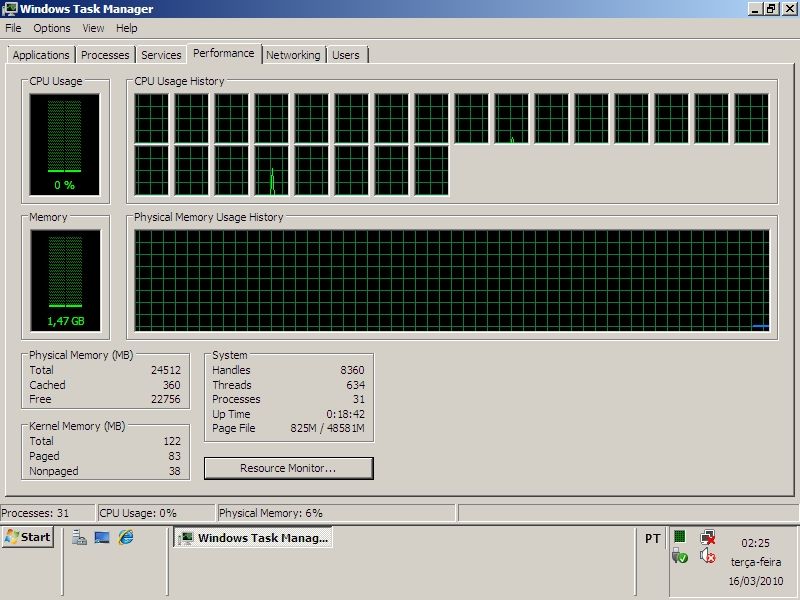Restore down the Task Manager window
This screenshot has height=600, width=800.
coord(771,9)
